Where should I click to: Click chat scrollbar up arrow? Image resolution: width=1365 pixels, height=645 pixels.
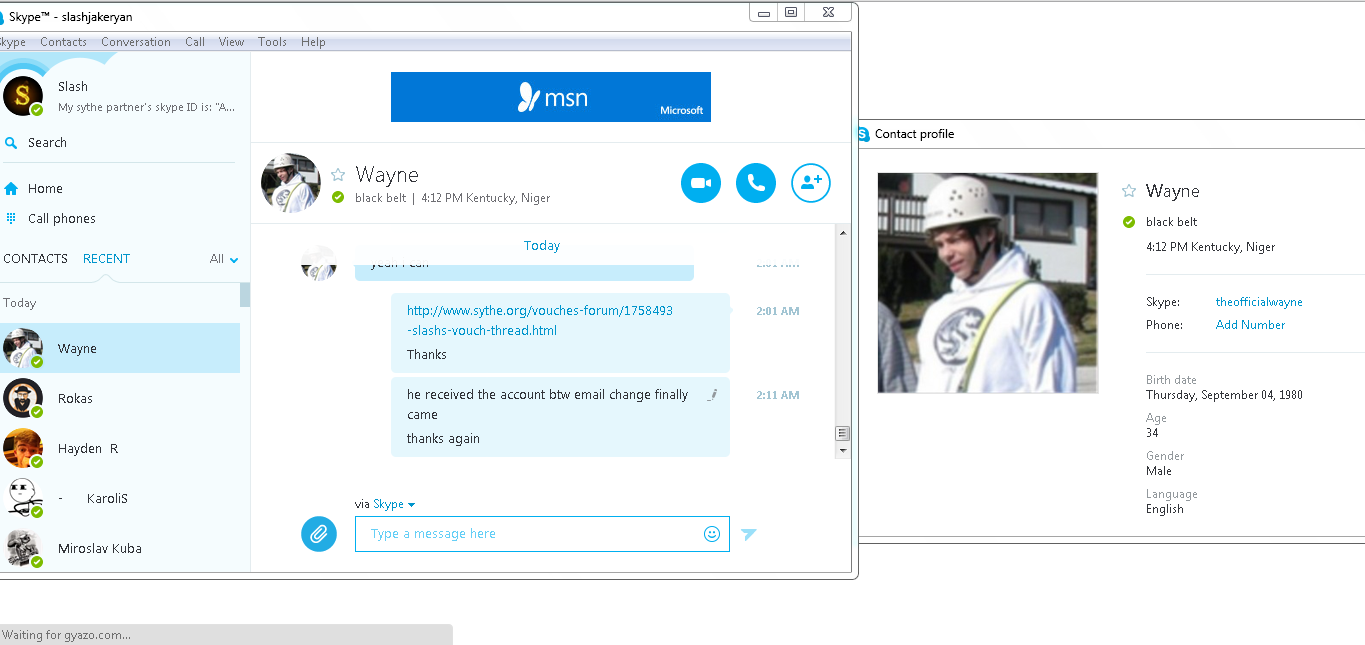[x=843, y=233]
